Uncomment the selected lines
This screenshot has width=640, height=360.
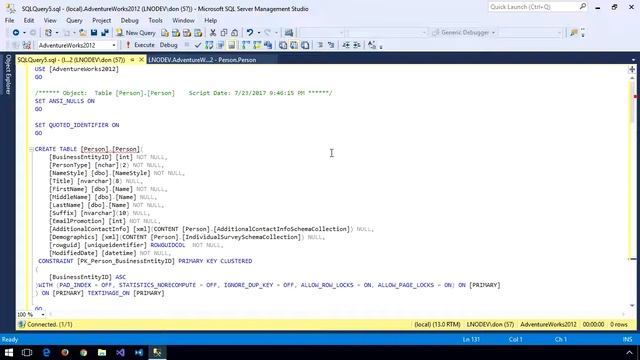pyautogui.click(x=331, y=45)
